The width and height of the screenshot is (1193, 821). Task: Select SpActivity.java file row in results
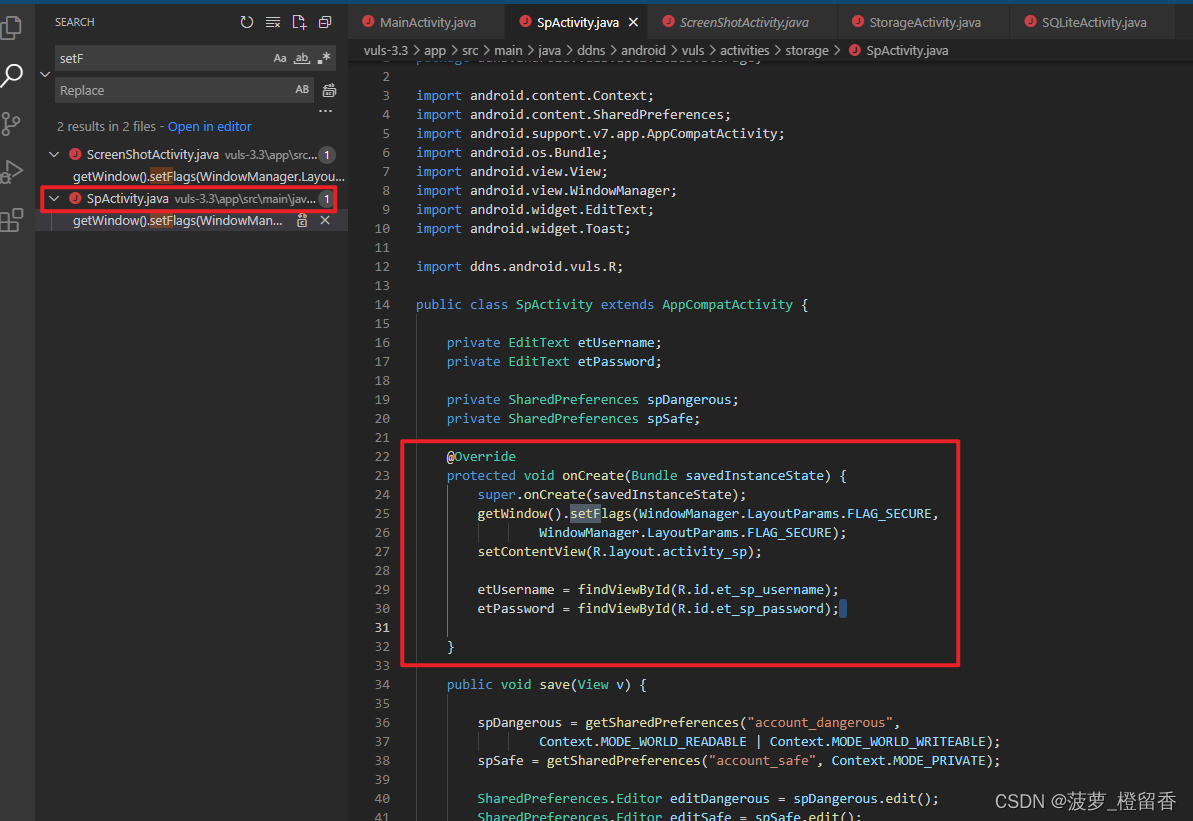(192, 199)
